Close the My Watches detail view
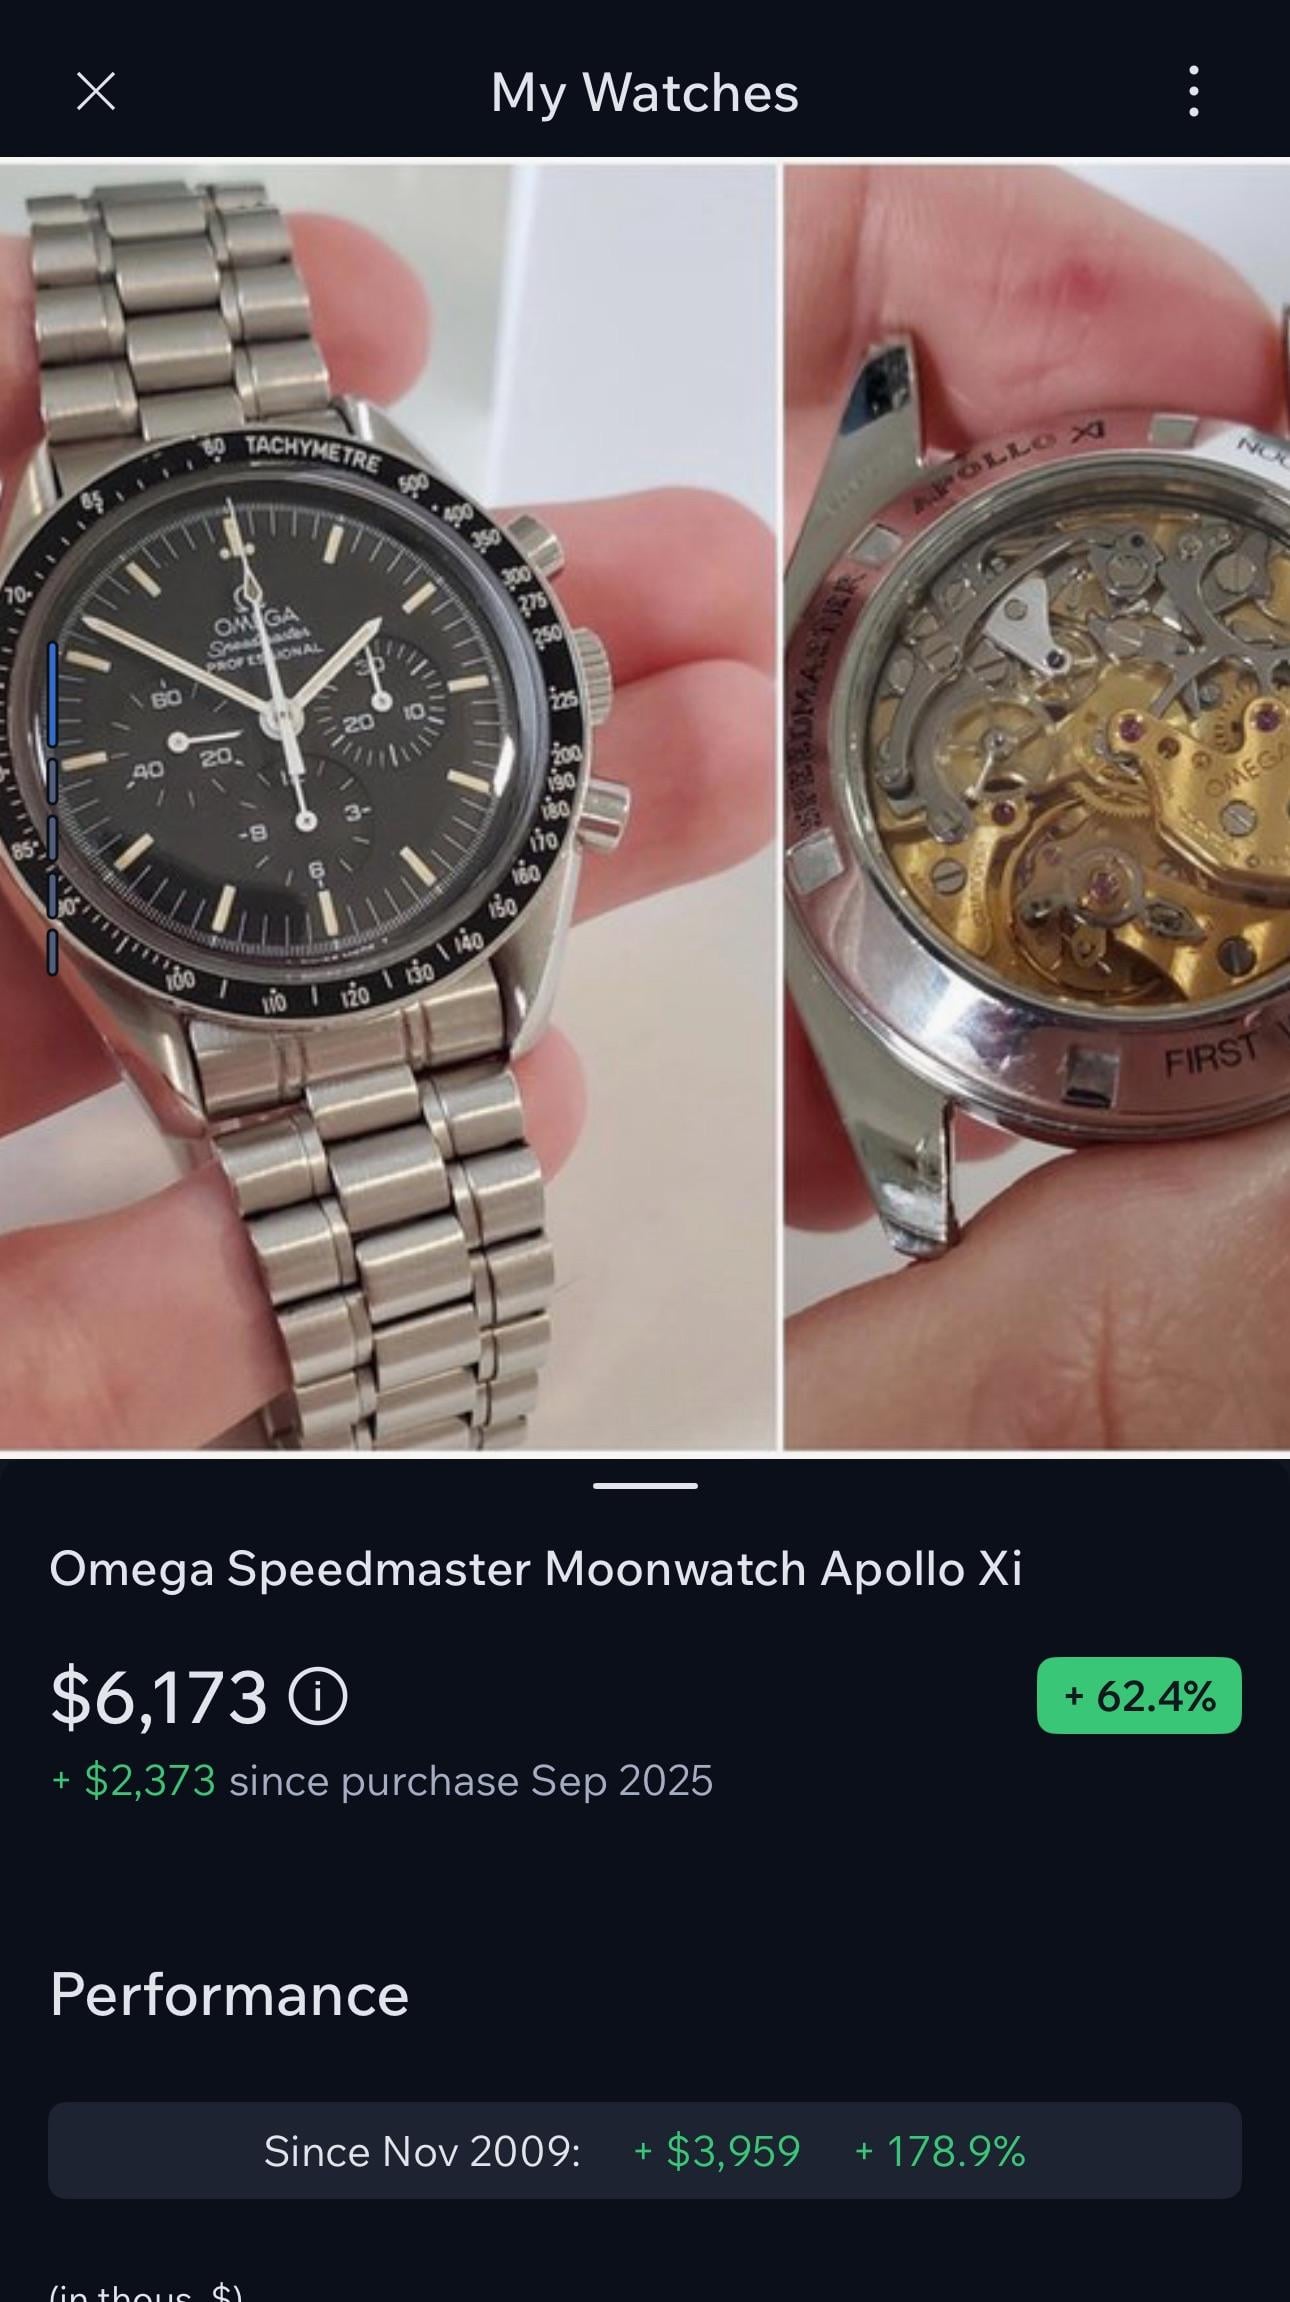Viewport: 1290px width, 2302px height. (96, 92)
